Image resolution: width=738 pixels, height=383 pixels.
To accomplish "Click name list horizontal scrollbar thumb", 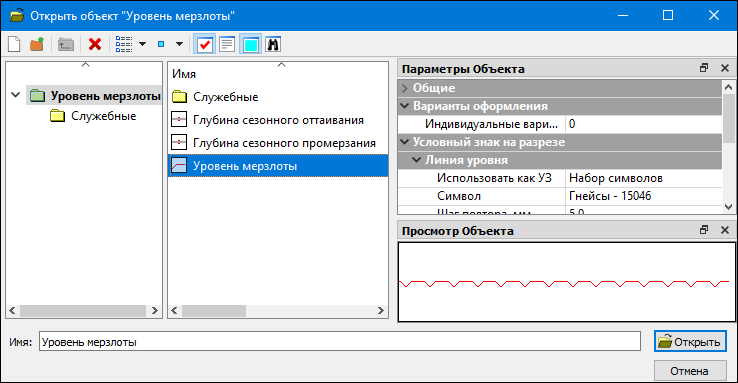I will click(214, 311).
